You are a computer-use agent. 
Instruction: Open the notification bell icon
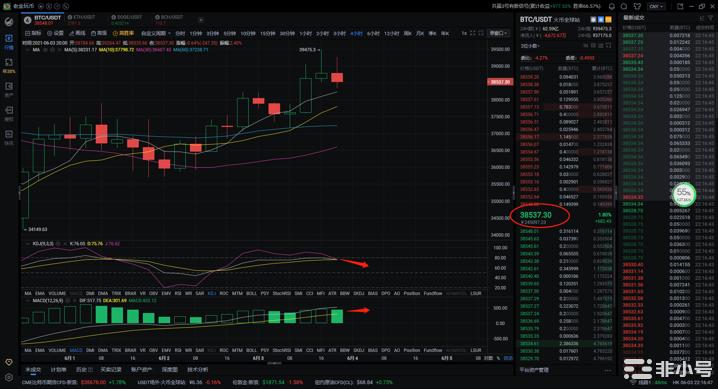click(x=611, y=6)
